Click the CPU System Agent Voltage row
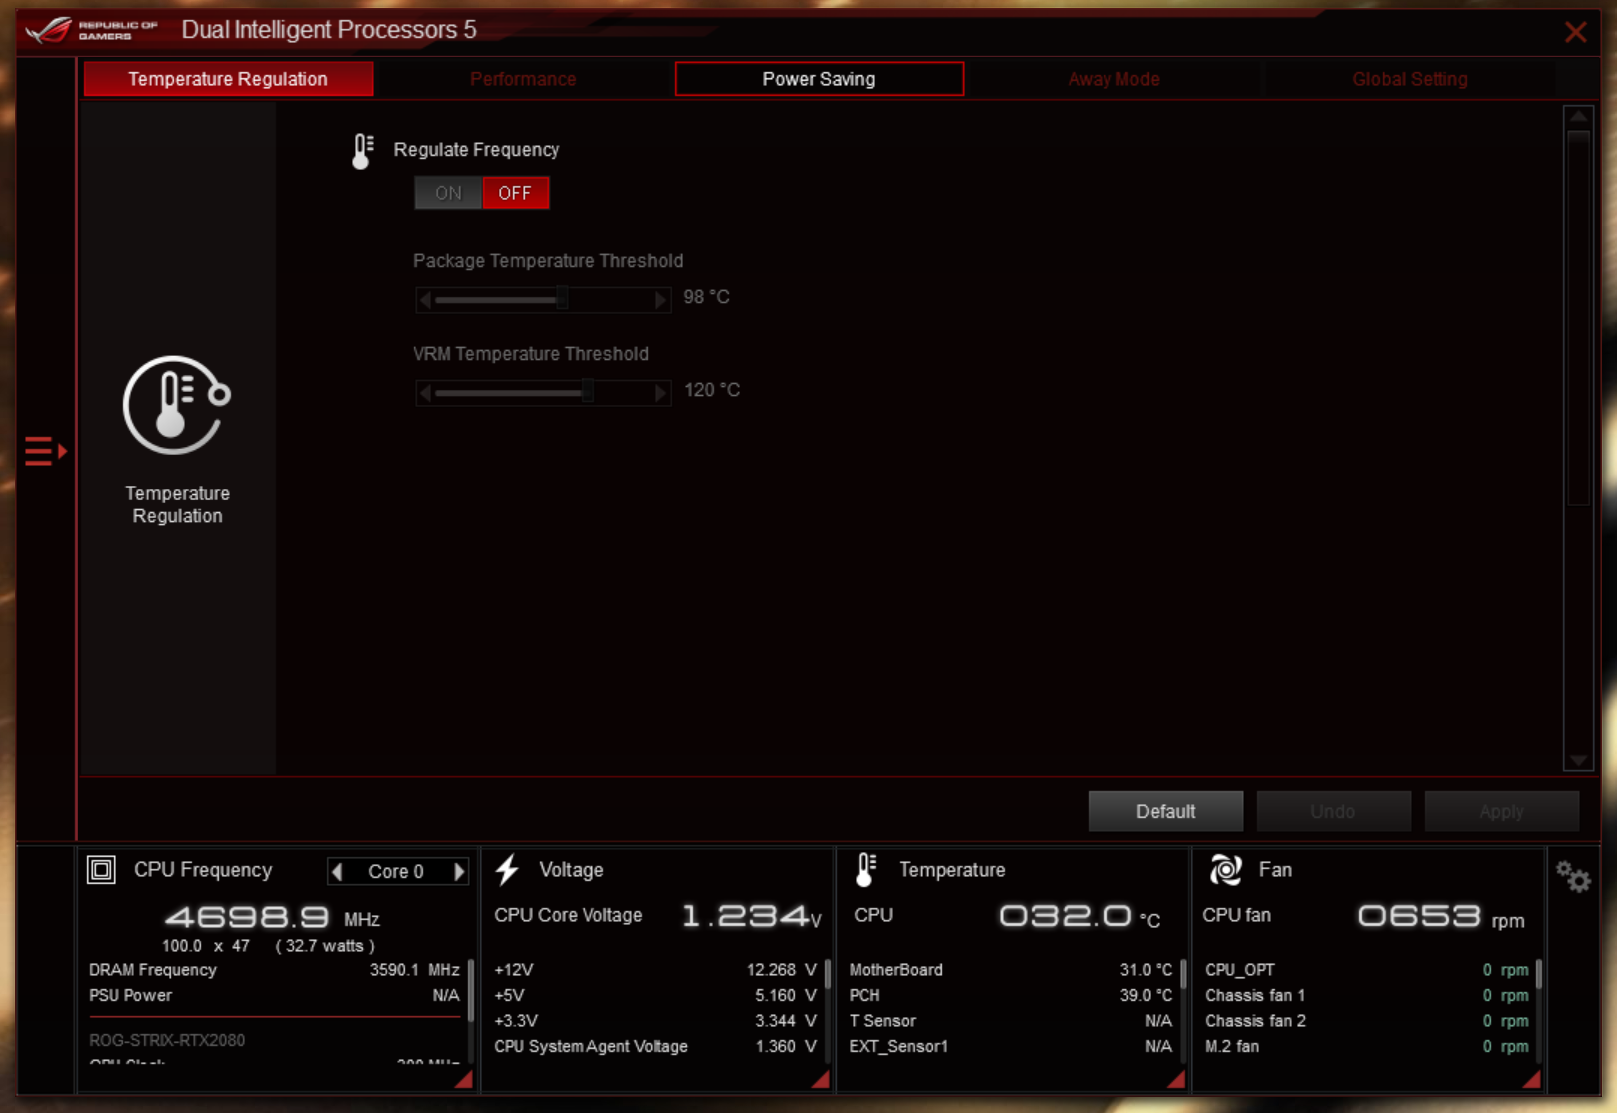1617x1113 pixels. [655, 1047]
